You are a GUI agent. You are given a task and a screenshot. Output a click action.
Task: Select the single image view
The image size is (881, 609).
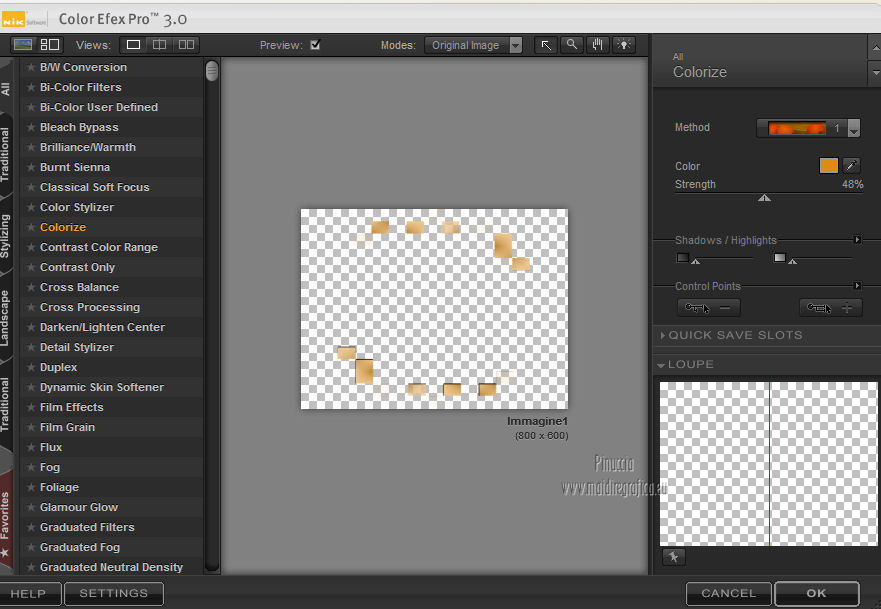pyautogui.click(x=133, y=44)
